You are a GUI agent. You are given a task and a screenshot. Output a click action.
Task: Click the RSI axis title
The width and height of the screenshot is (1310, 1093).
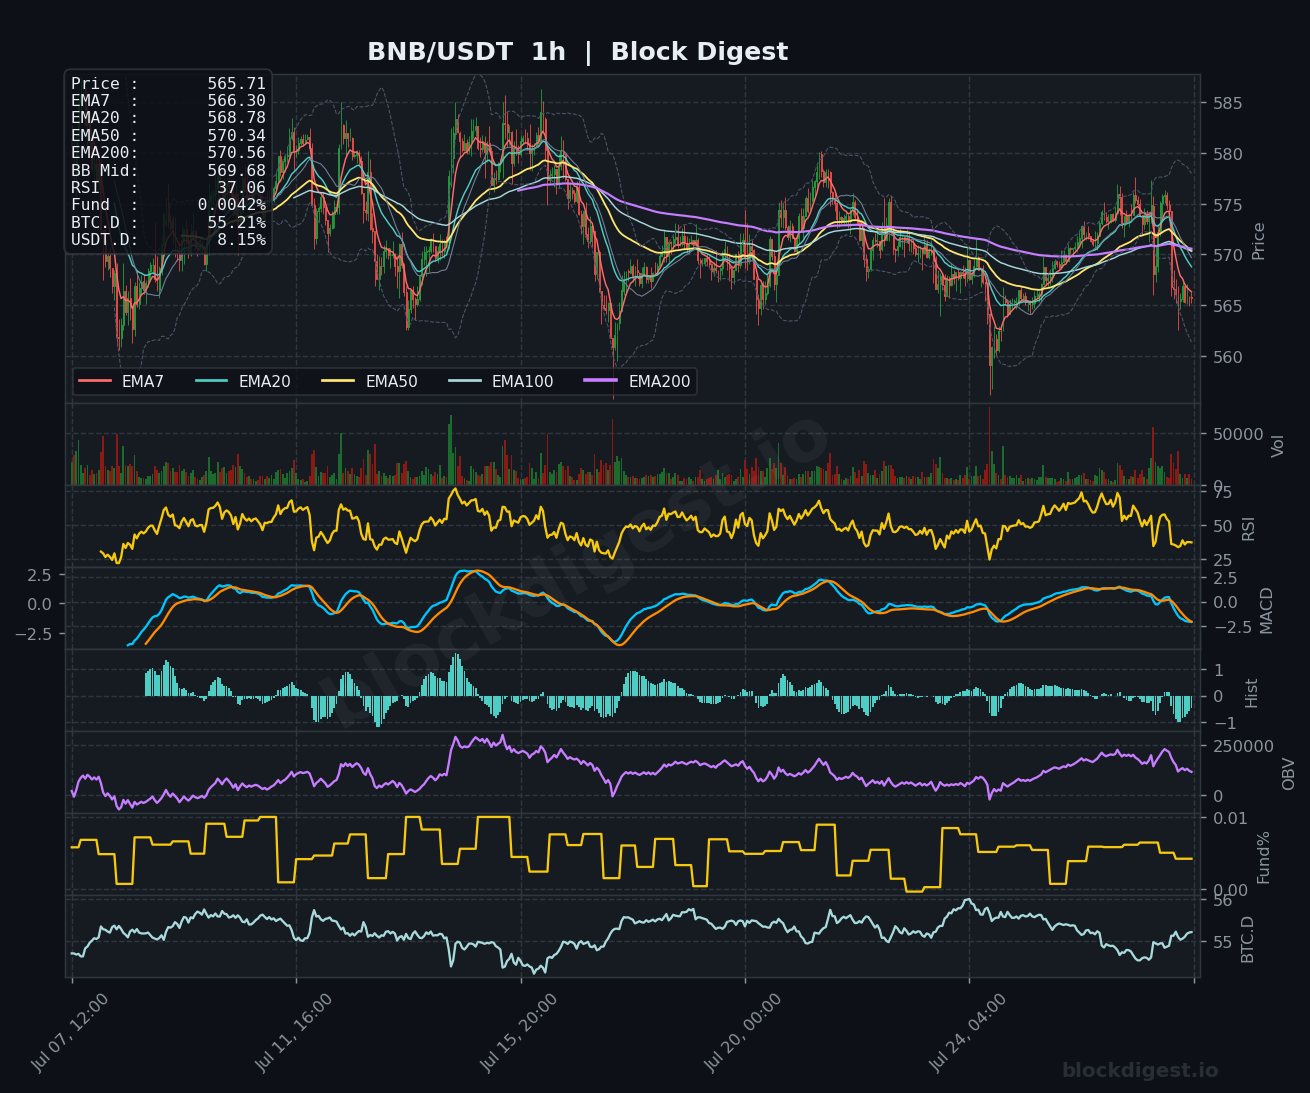click(x=1249, y=529)
